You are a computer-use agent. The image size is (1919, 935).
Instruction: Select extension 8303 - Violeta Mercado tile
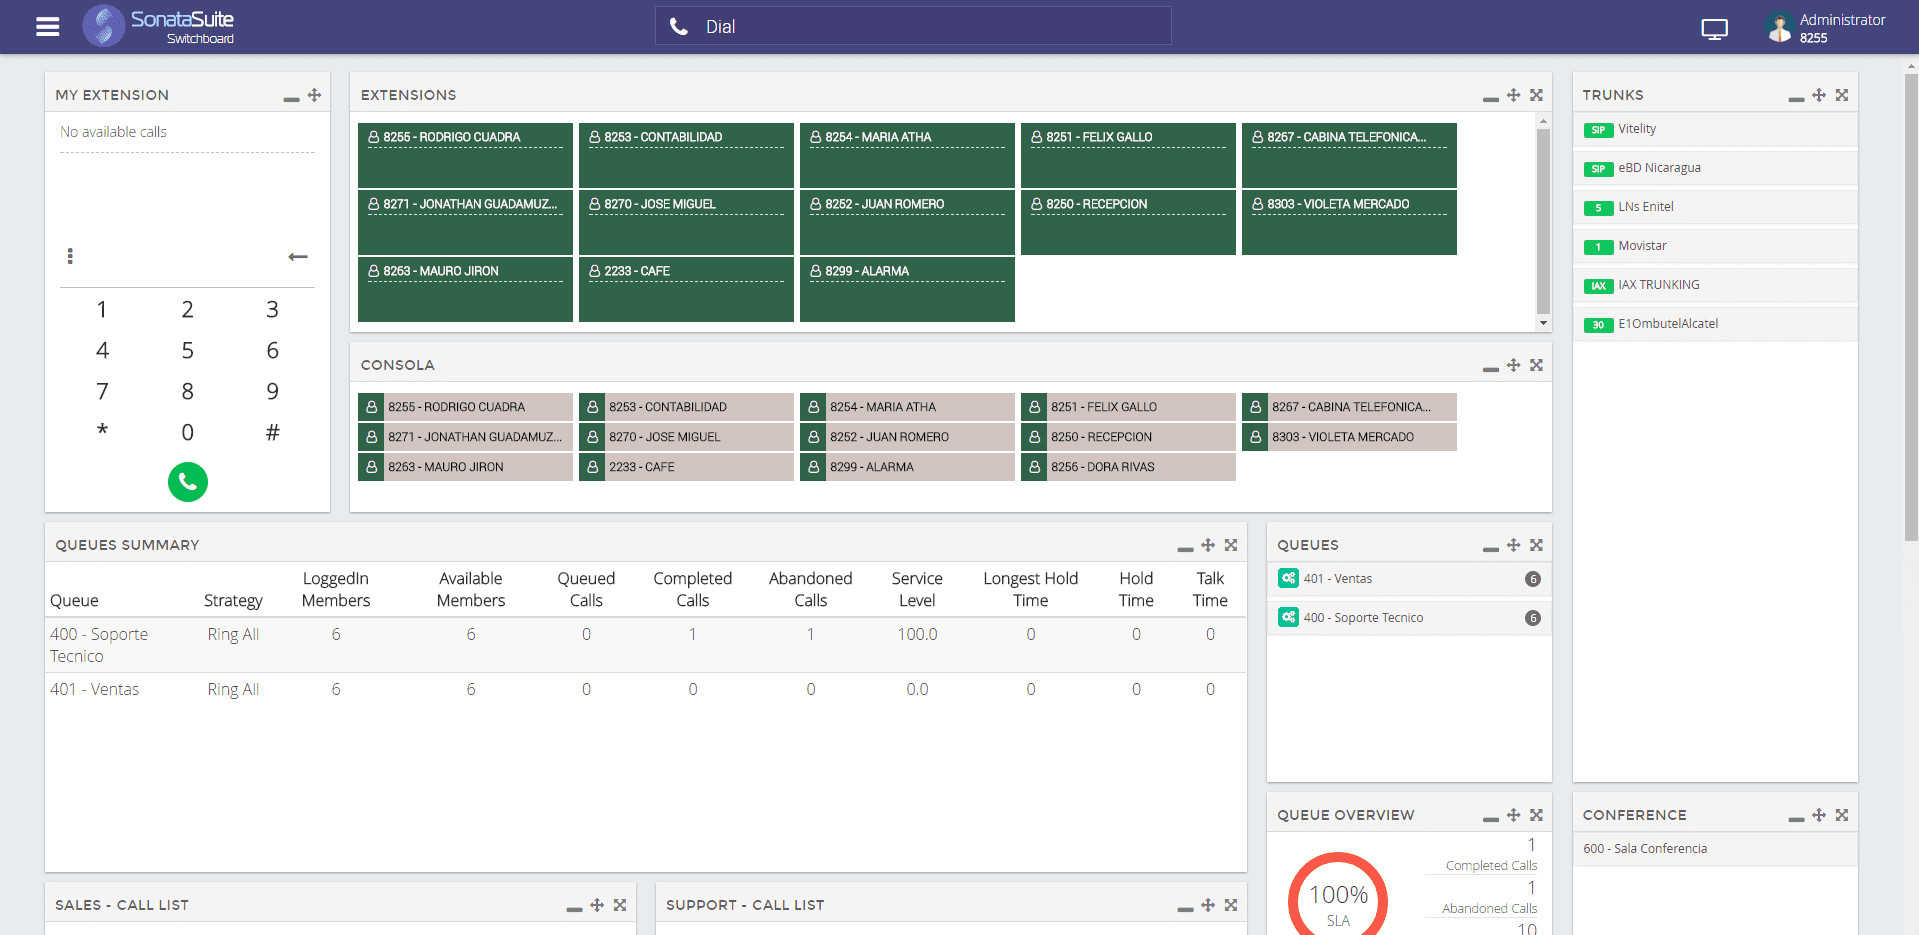(x=1349, y=222)
